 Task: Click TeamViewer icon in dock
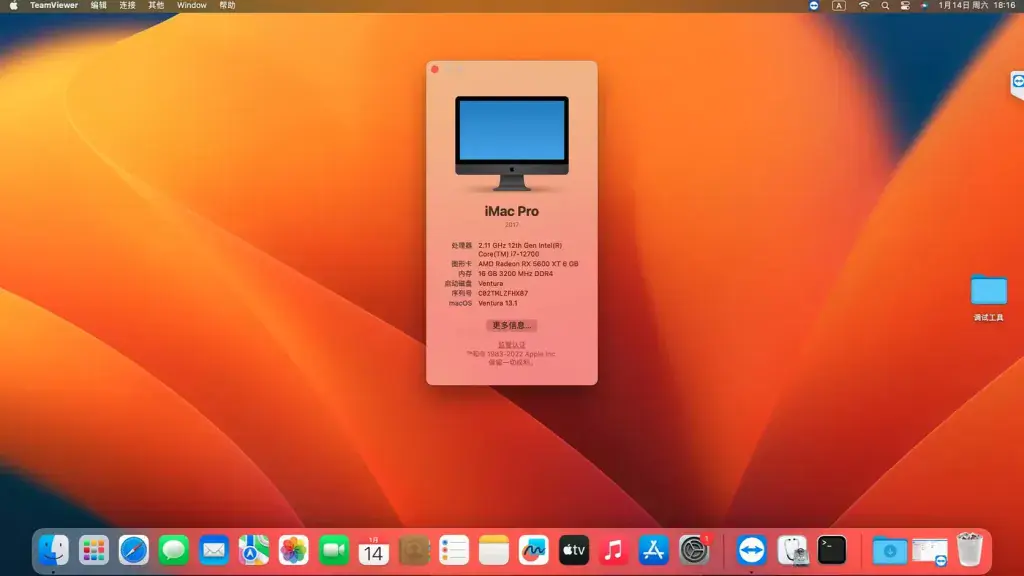752,550
